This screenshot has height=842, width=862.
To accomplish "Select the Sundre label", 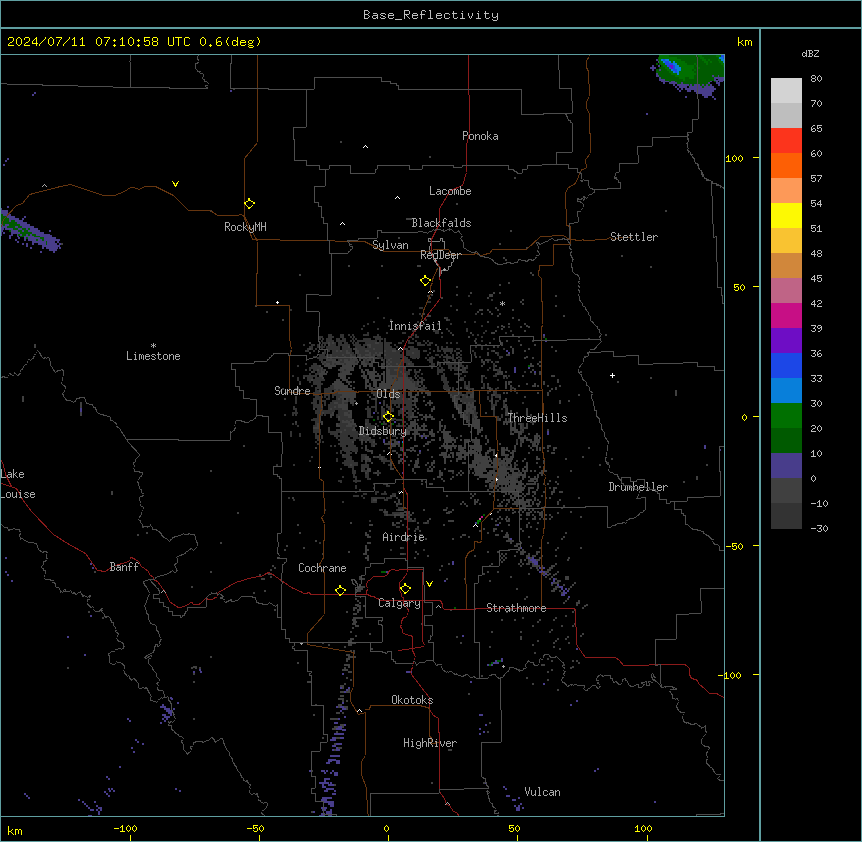I will [292, 391].
